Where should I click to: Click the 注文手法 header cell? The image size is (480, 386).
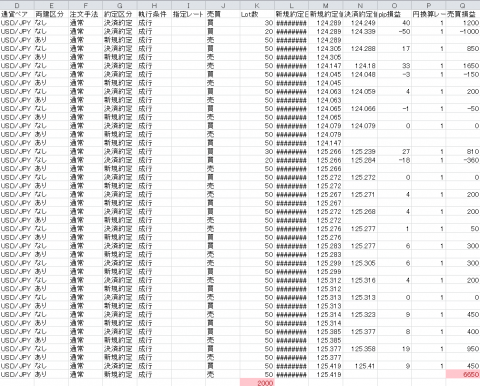click(x=86, y=14)
